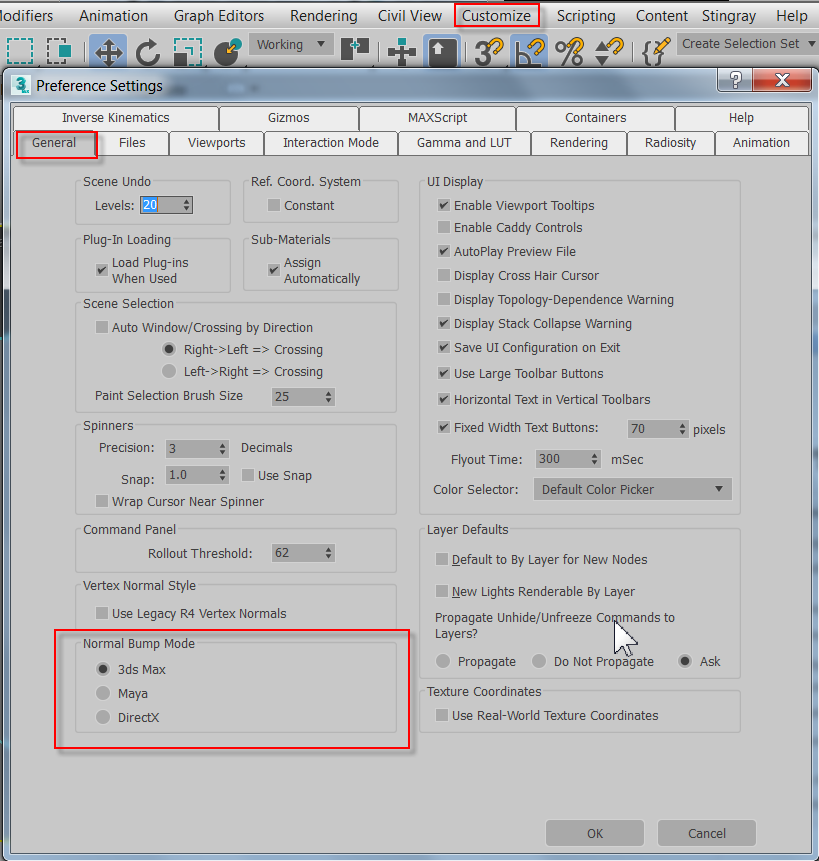Screen dimensions: 819x861
Task: Open the Color Selector dropdown
Action: click(x=632, y=489)
